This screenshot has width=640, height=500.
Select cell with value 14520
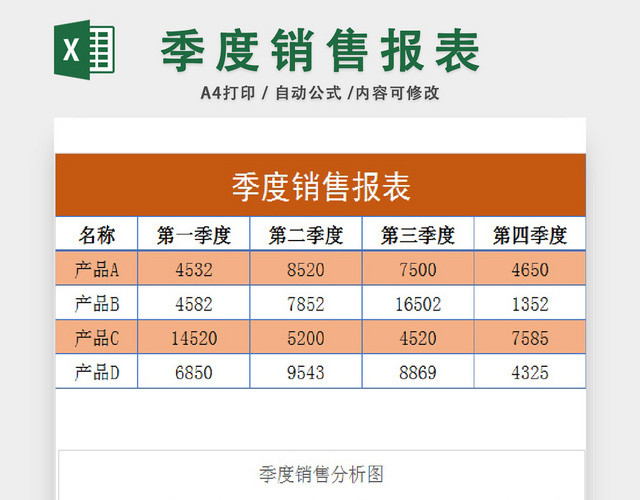pyautogui.click(x=194, y=337)
